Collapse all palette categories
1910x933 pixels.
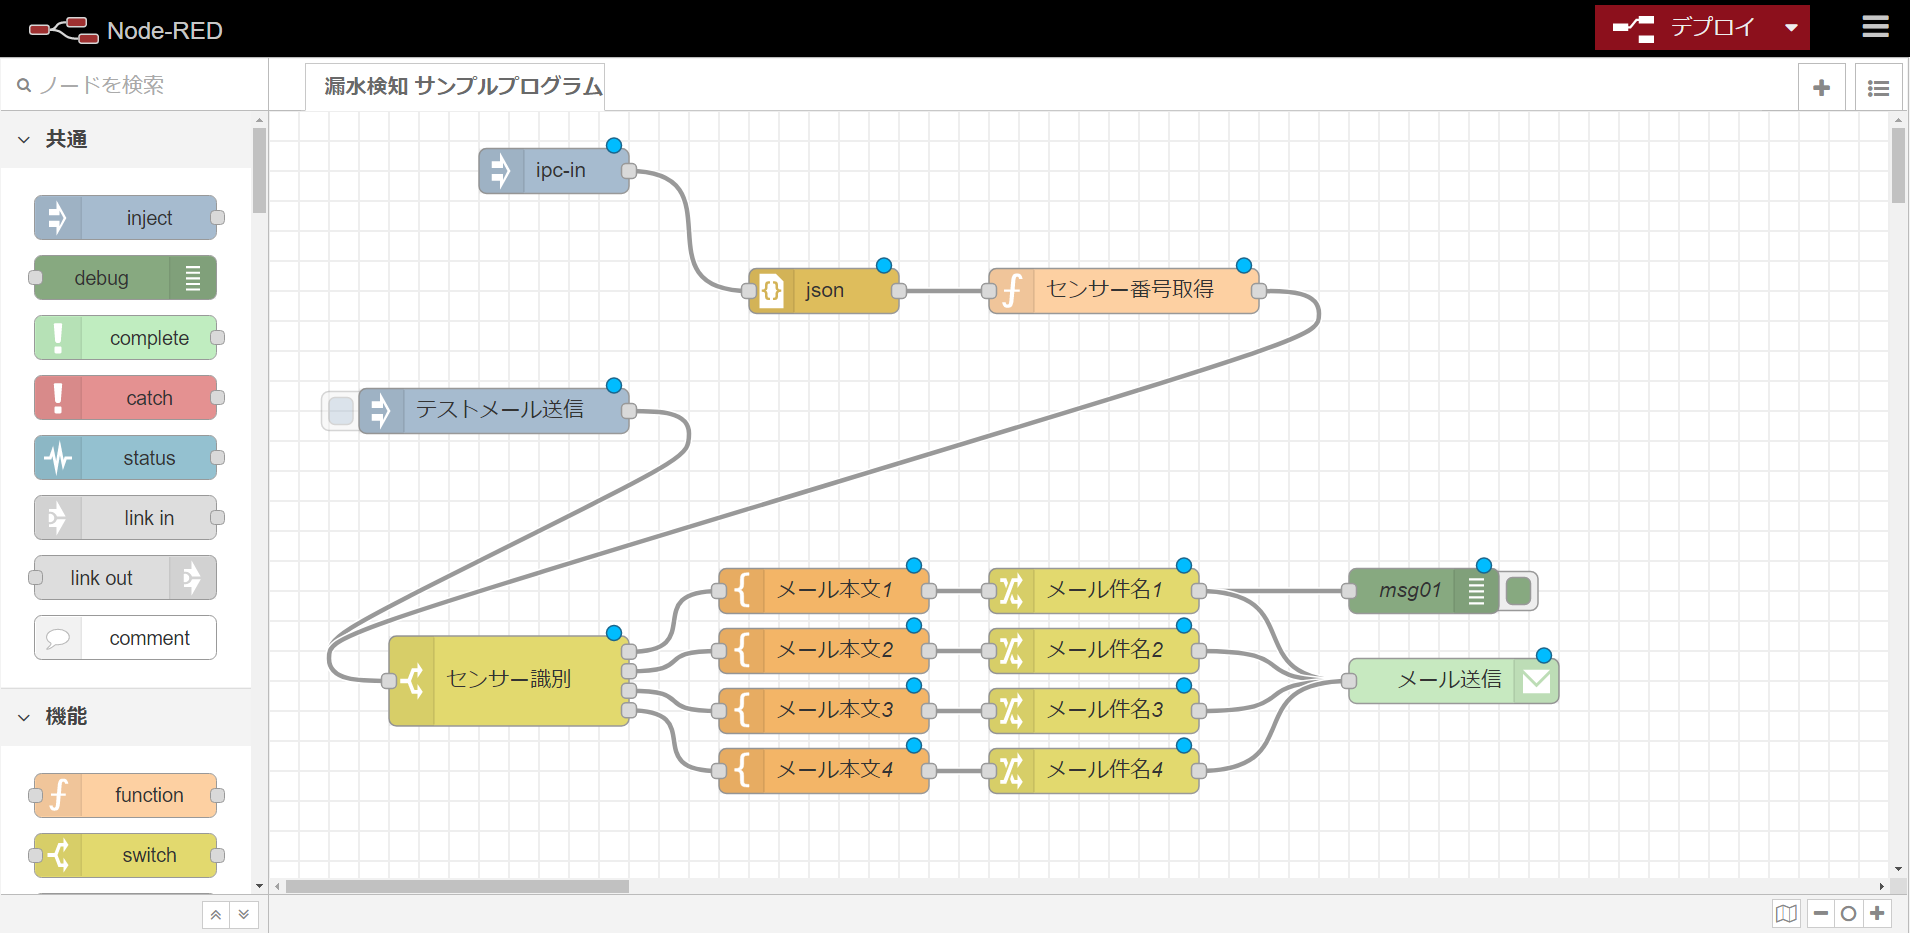coord(216,914)
